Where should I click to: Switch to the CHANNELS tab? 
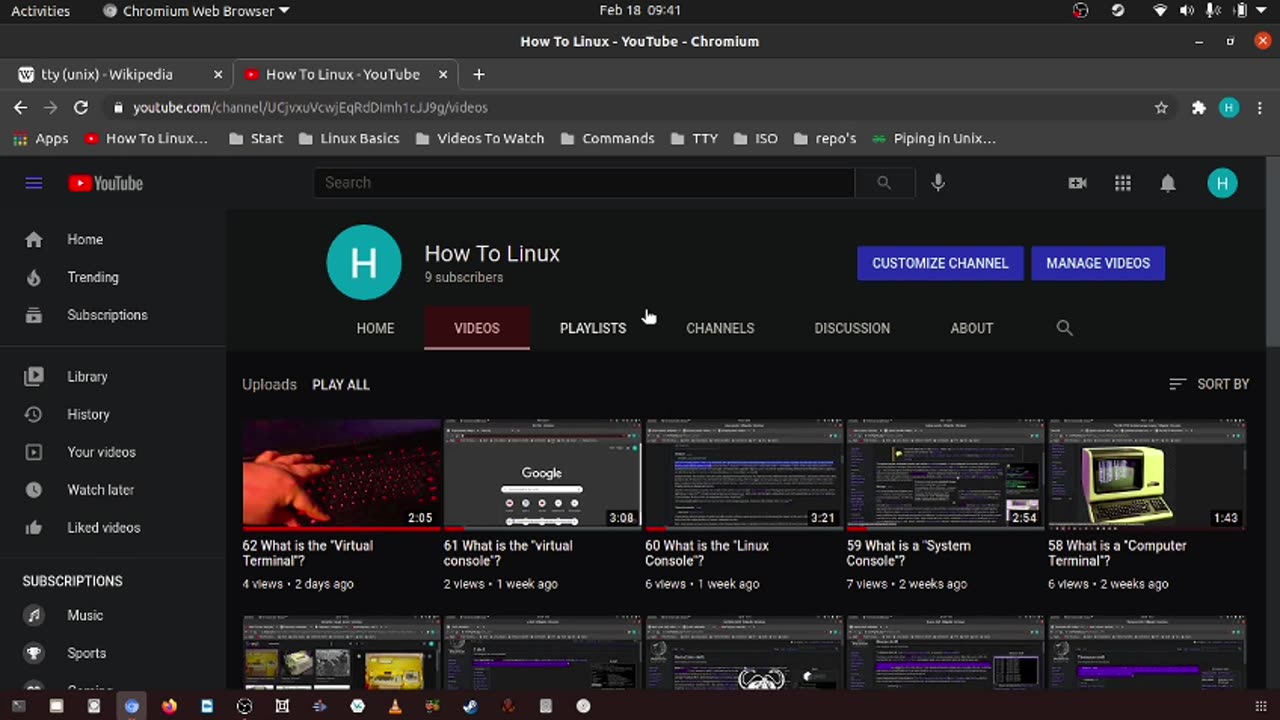(720, 328)
